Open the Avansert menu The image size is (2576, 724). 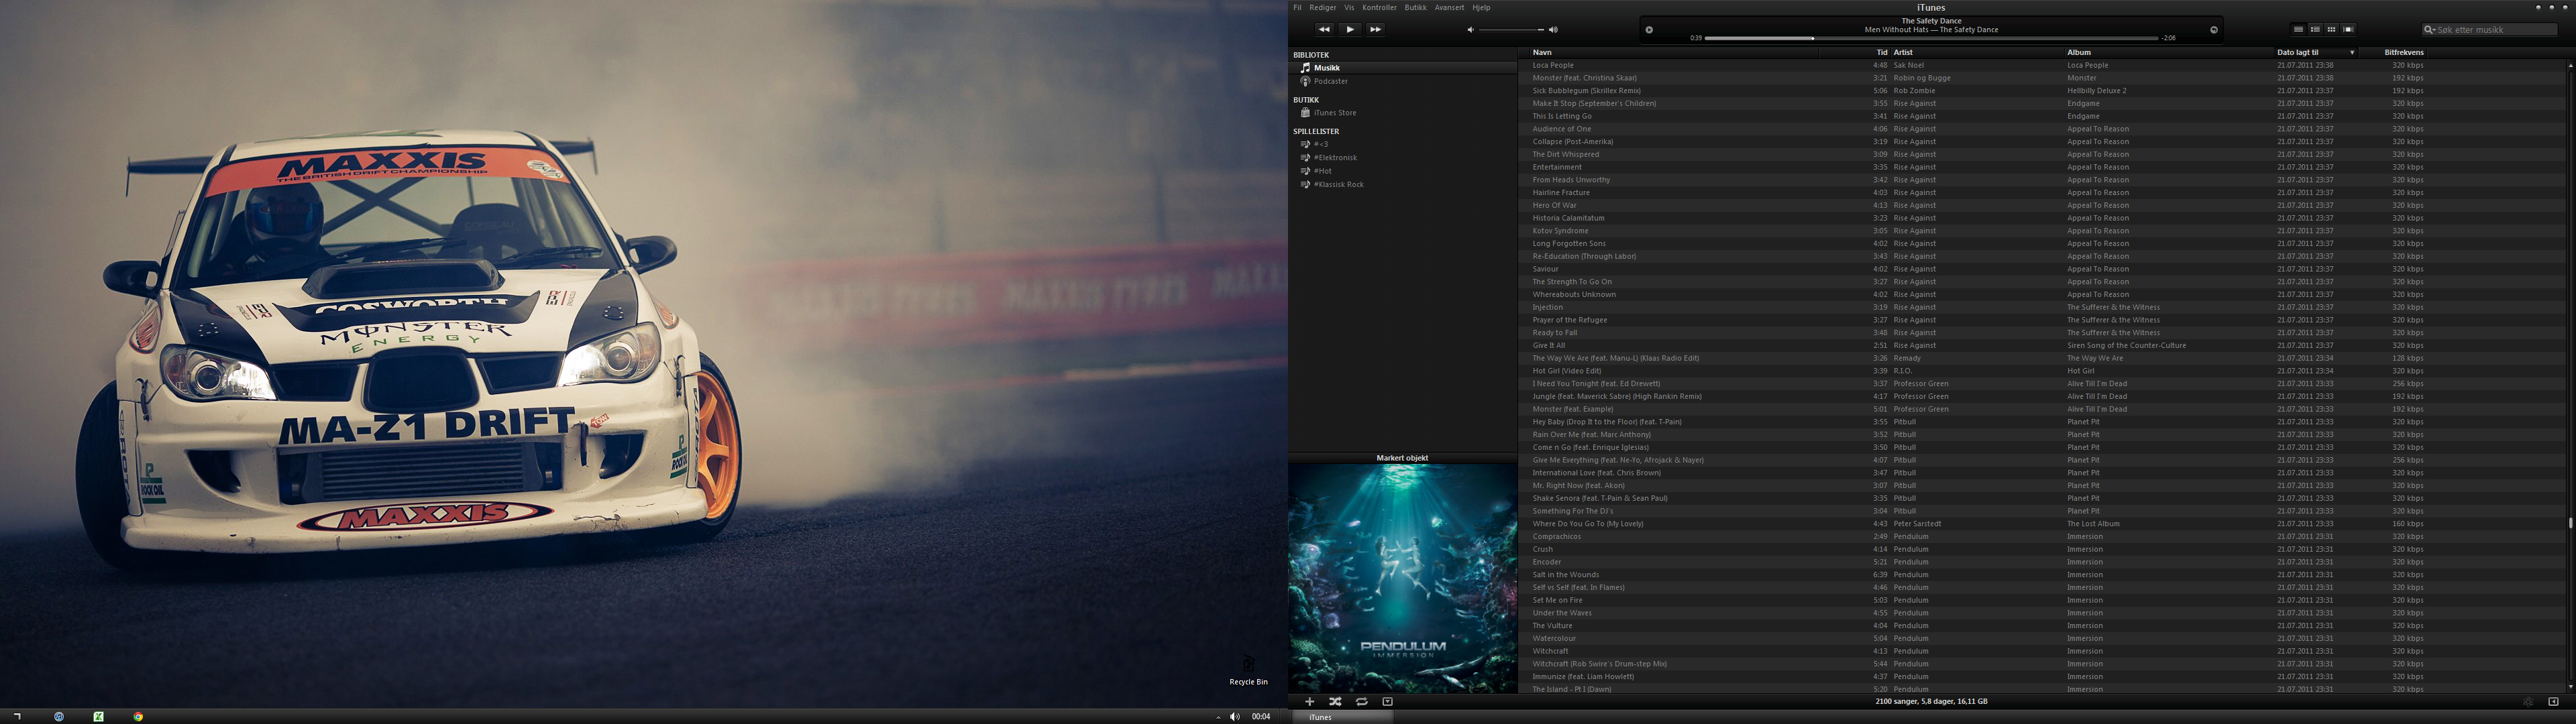click(1449, 8)
